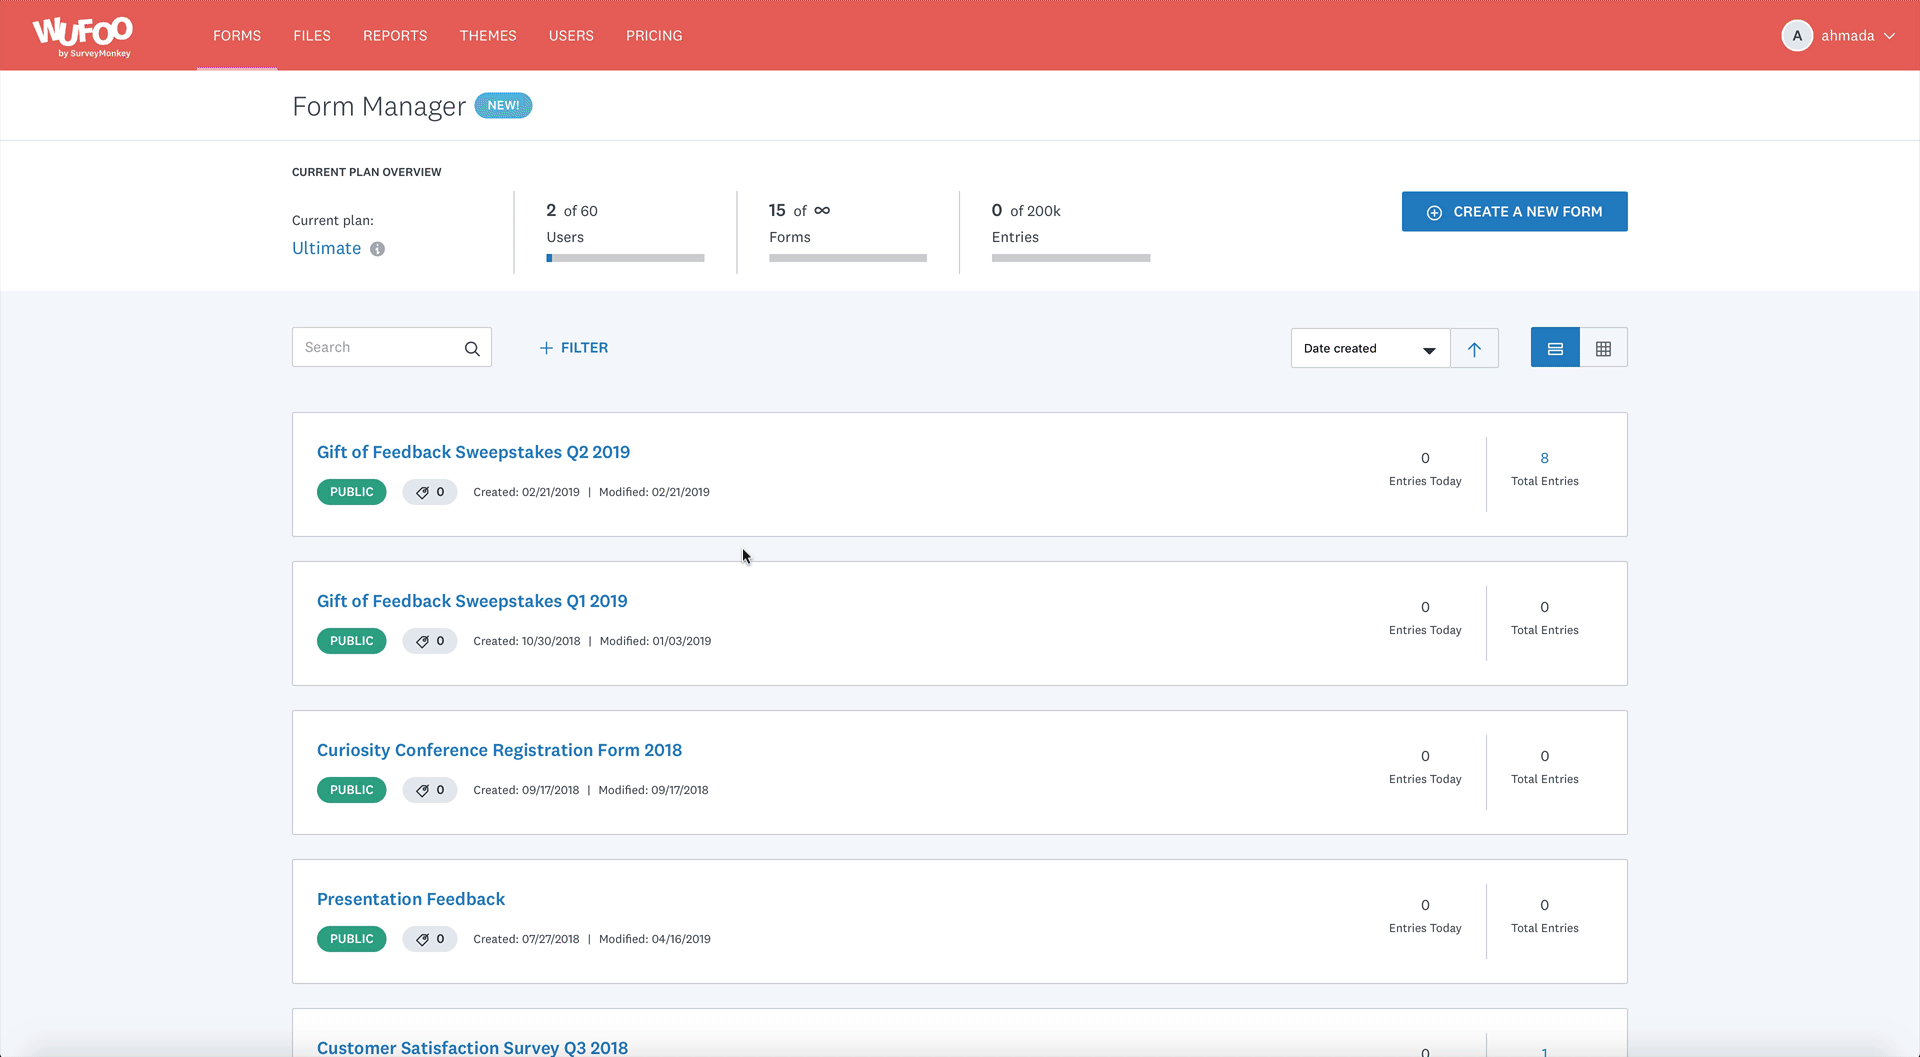Open Gift of Feedback Sweepstakes Q1 2019 form
Screen dimensions: 1920x1057
[x=472, y=601]
